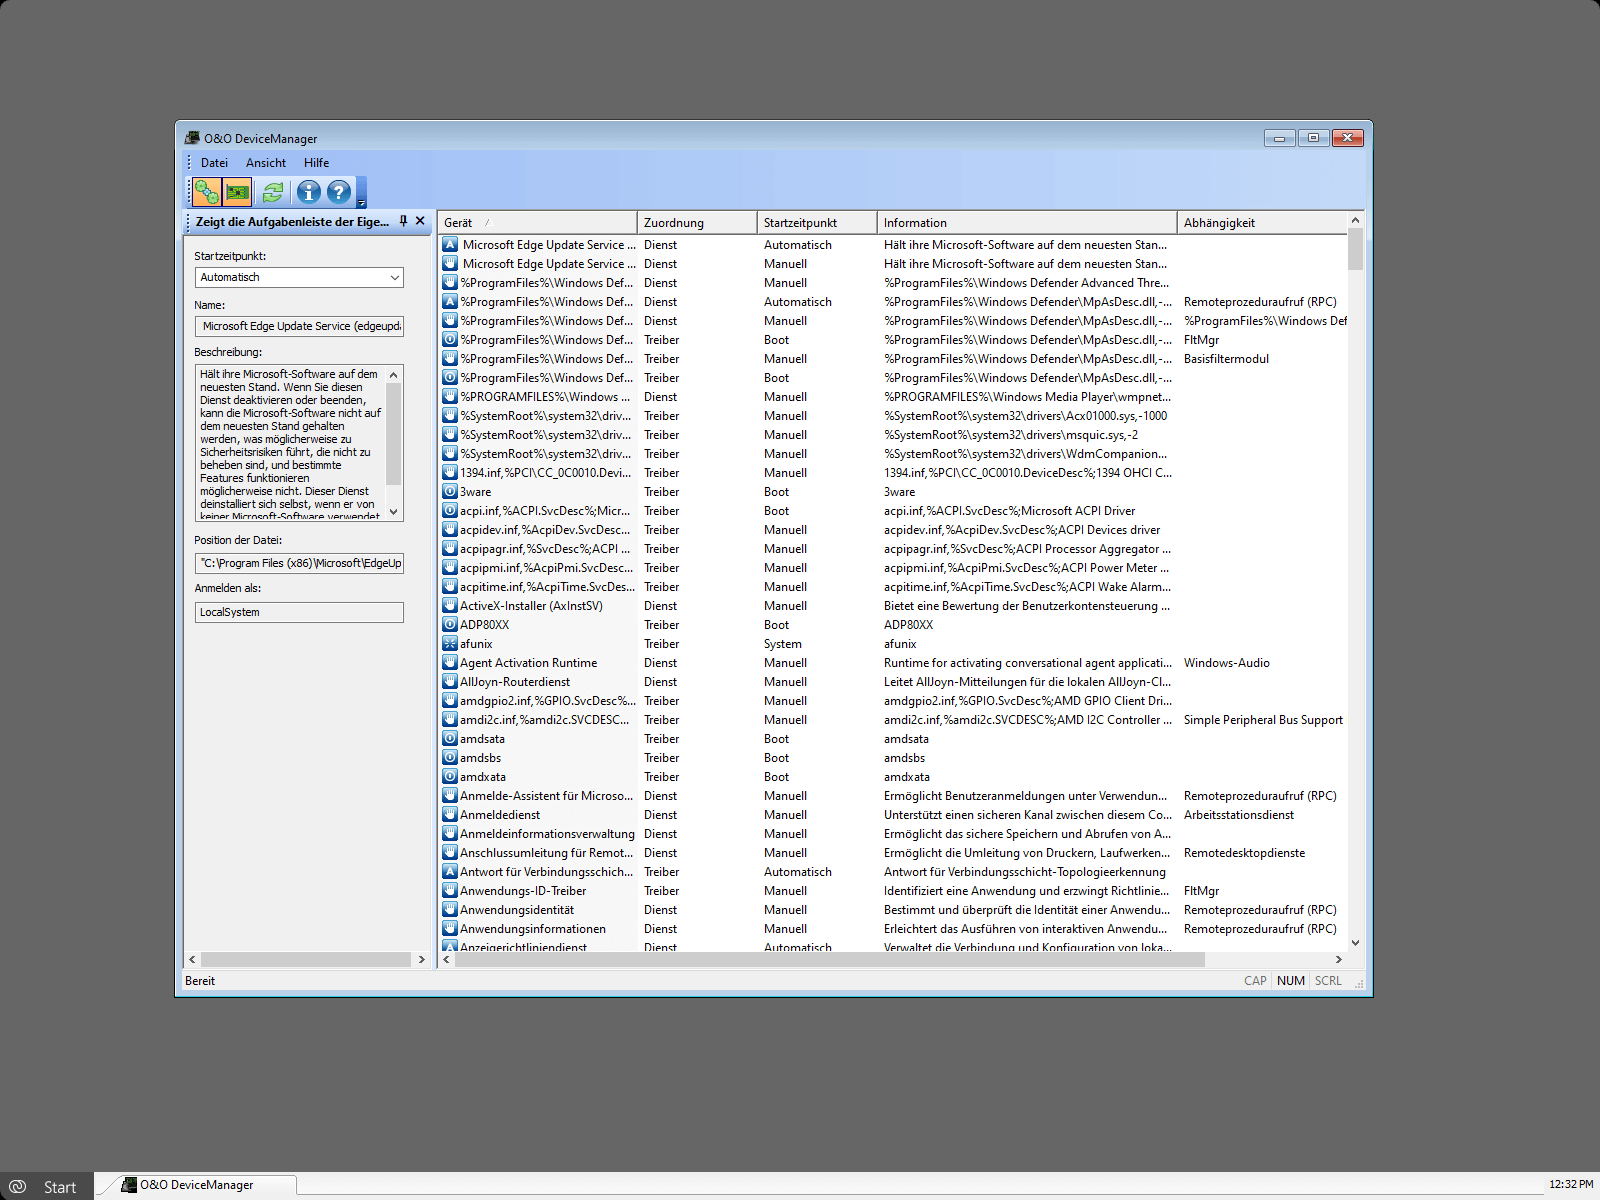Click the Position der Datei path field
This screenshot has height=1200, width=1600.
[x=299, y=563]
